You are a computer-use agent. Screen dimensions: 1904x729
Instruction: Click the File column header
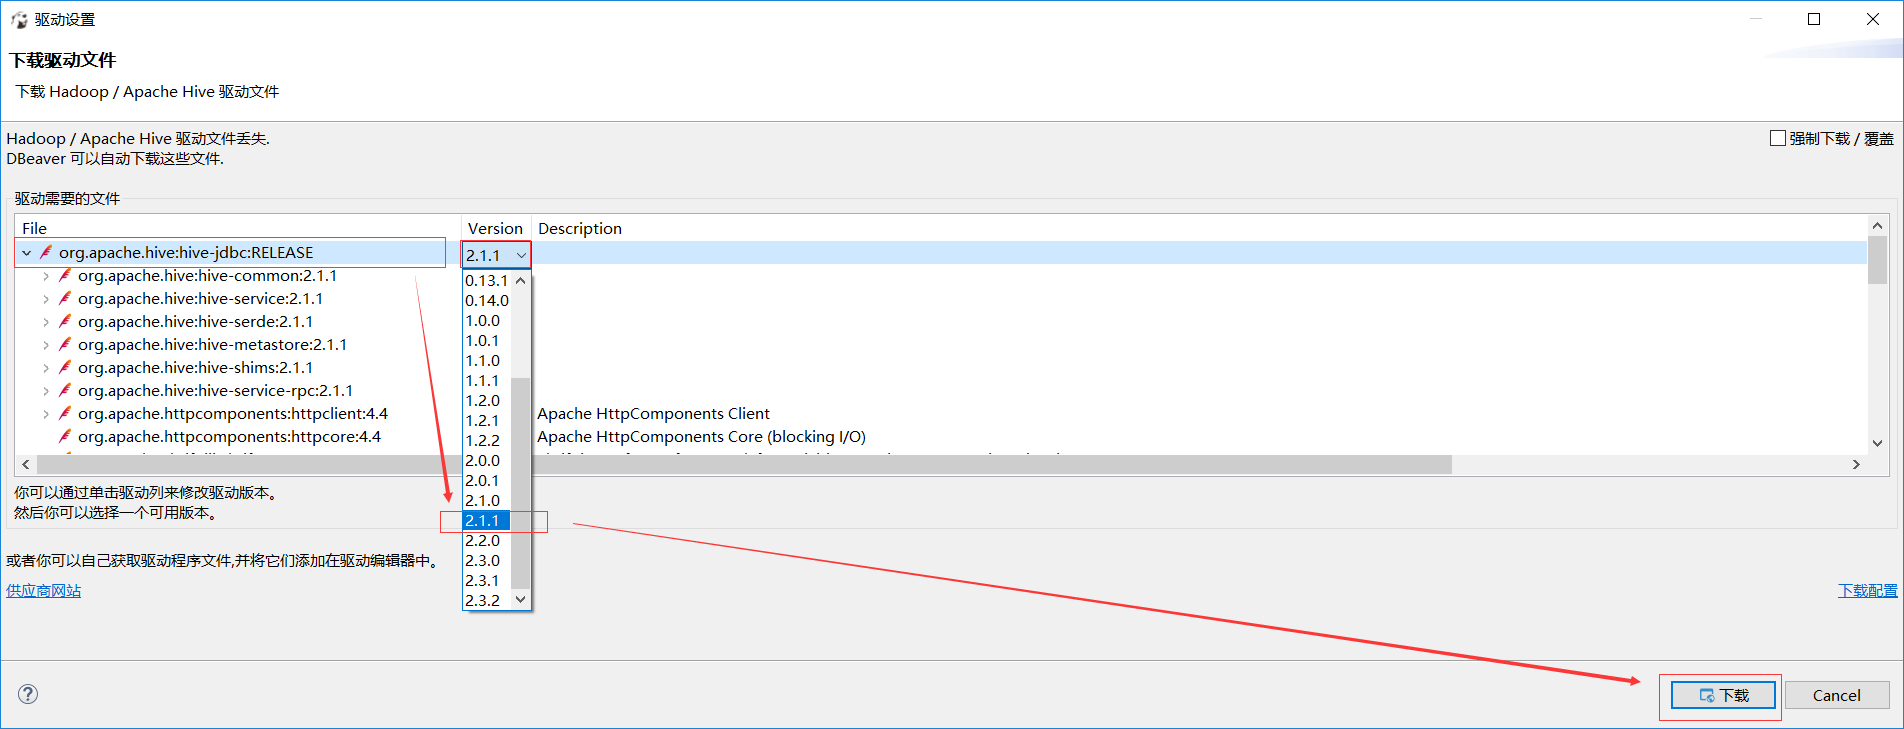pyautogui.click(x=238, y=229)
